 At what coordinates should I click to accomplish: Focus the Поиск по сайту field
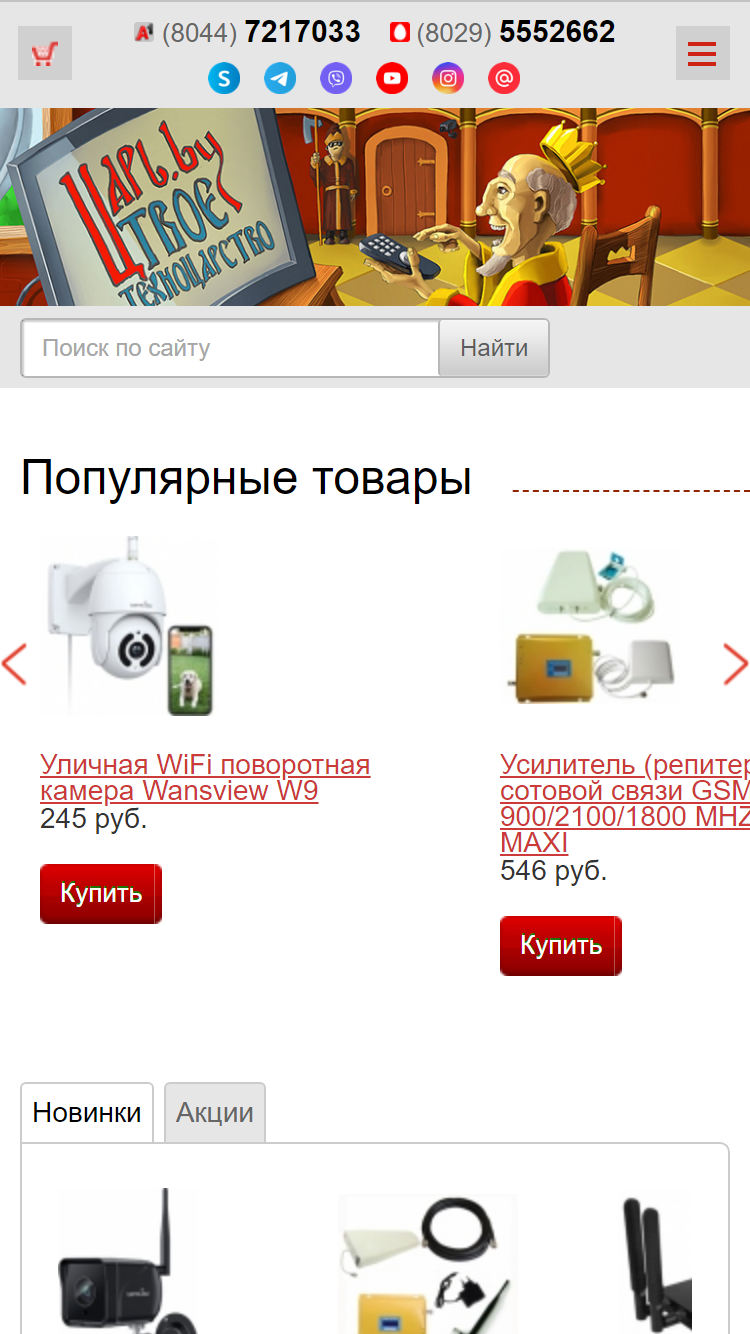click(x=230, y=348)
